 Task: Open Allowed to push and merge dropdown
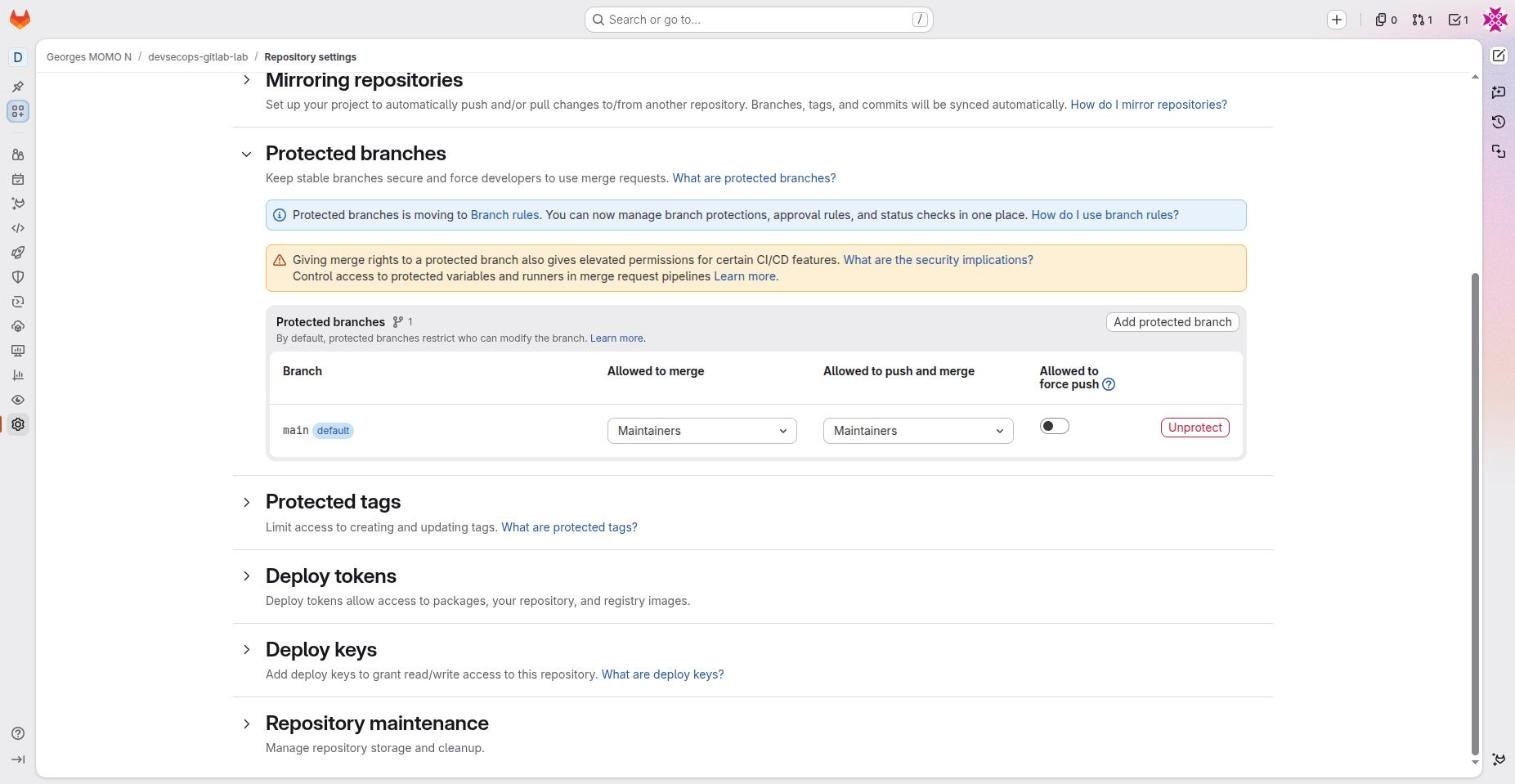click(918, 431)
